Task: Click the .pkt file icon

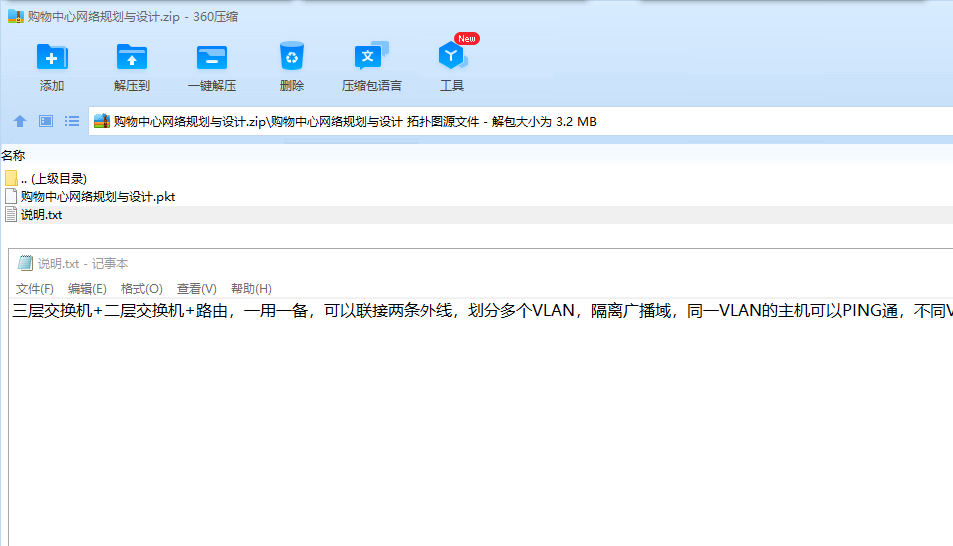Action: tap(10, 196)
